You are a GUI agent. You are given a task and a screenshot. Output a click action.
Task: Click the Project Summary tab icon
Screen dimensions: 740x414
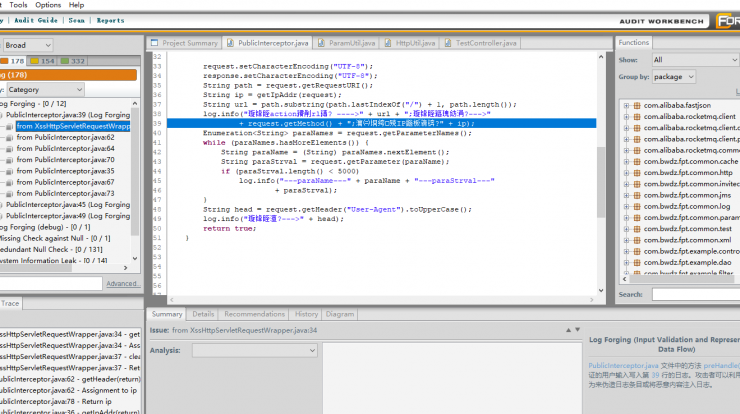point(154,43)
